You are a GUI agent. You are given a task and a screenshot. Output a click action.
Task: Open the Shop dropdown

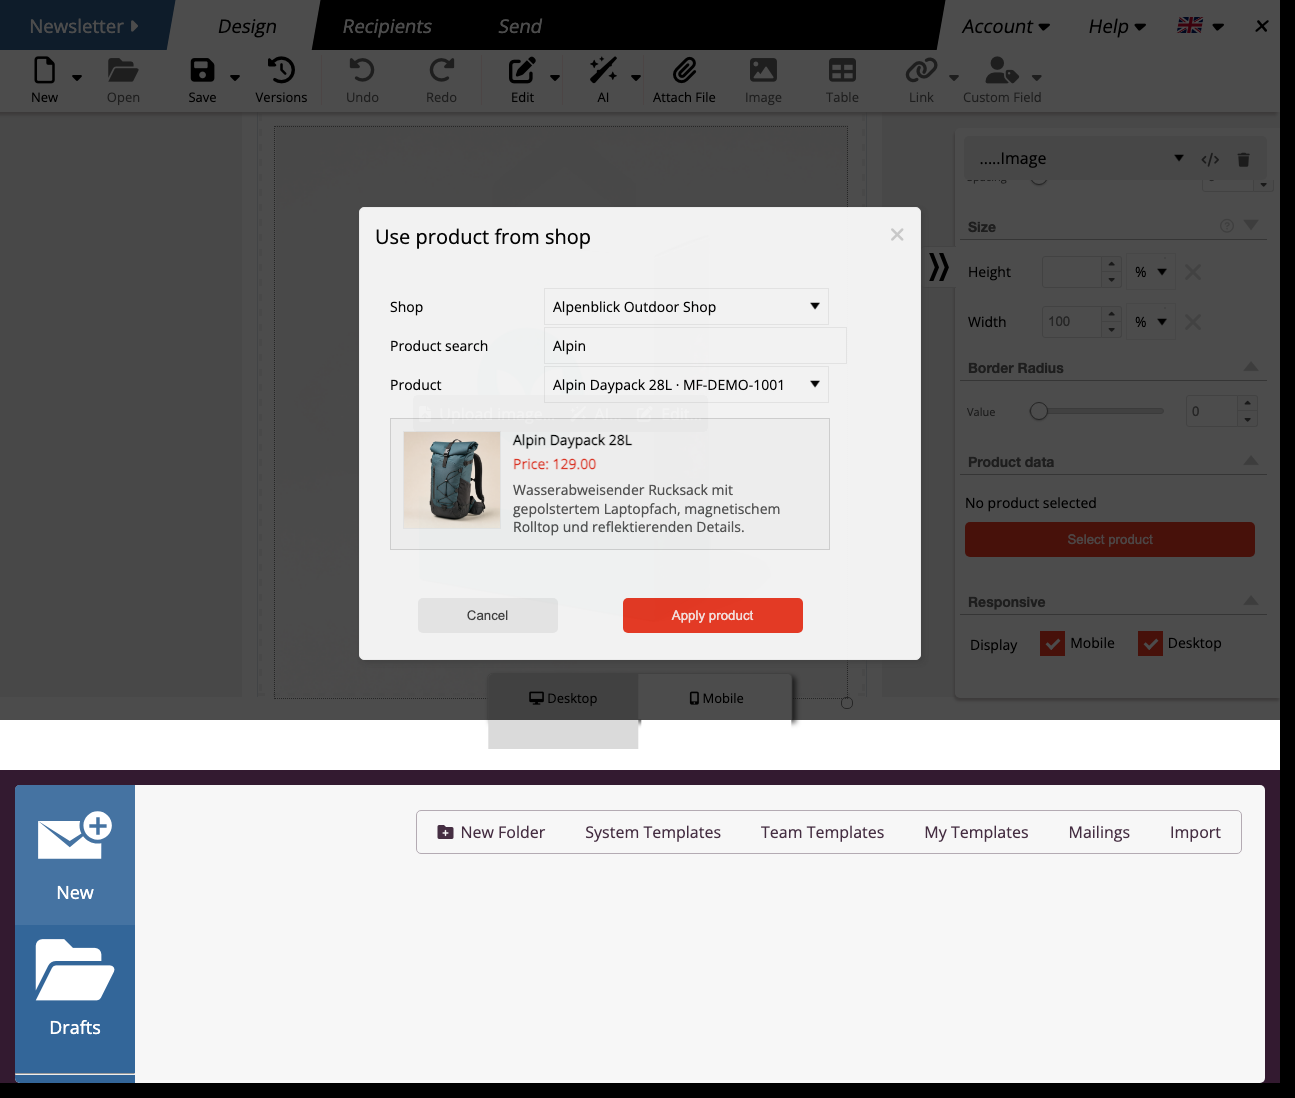pyautogui.click(x=686, y=307)
